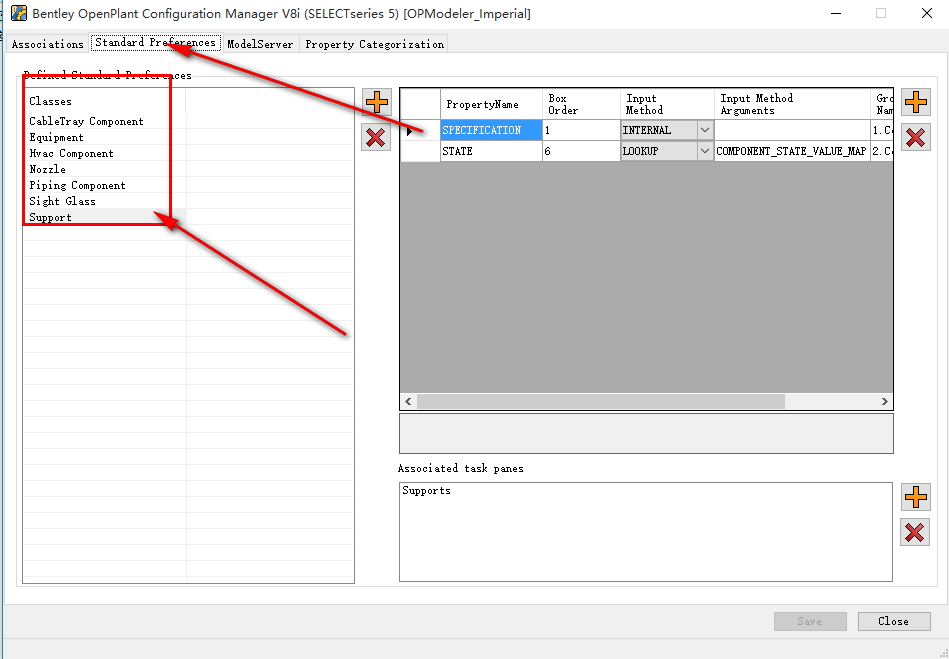The image size is (949, 659).
Task: Click Box Order cell with value 6
Action: click(x=581, y=151)
